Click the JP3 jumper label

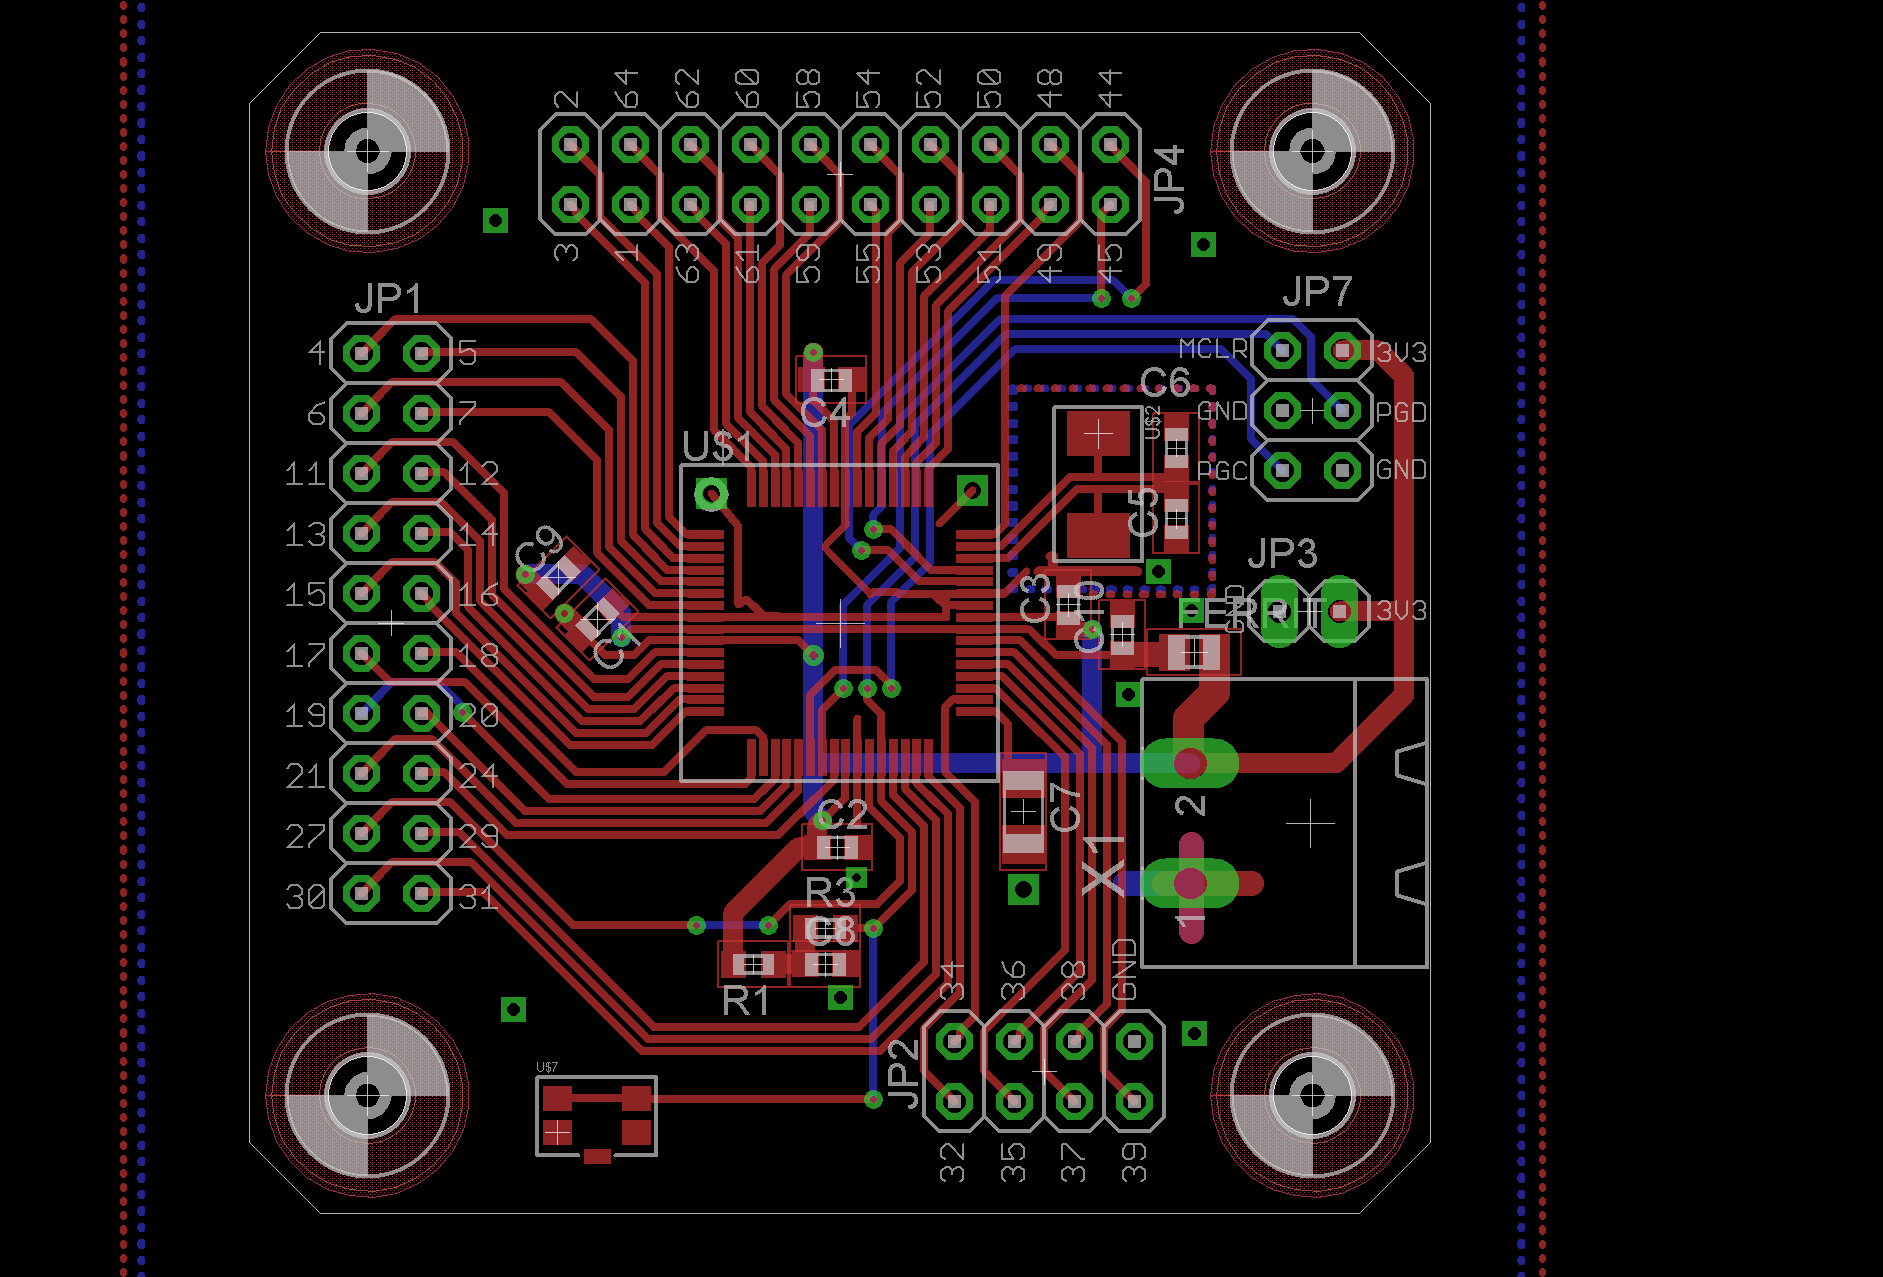click(x=1282, y=552)
